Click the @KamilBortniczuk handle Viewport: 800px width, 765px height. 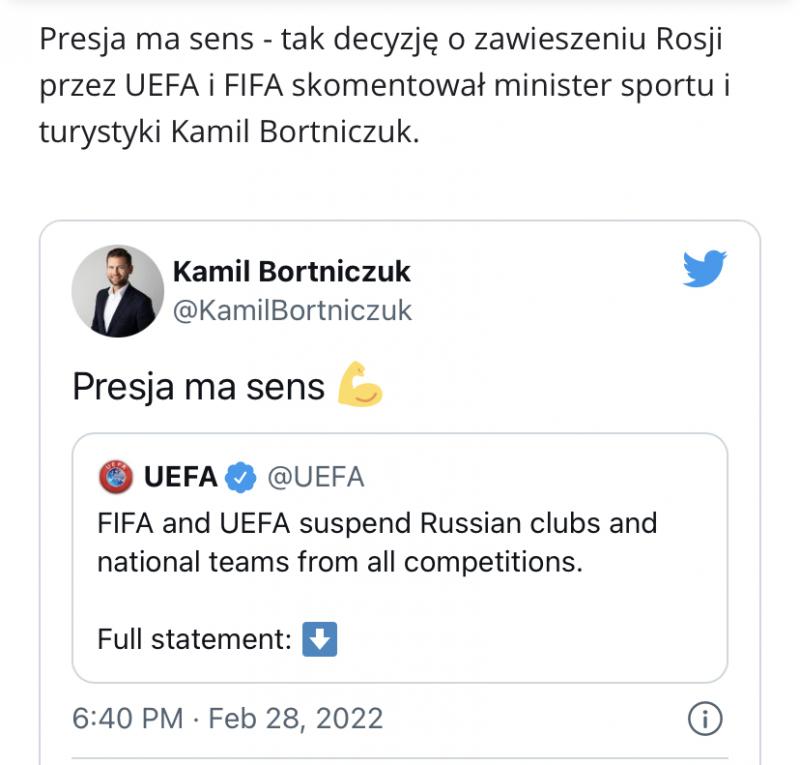pyautogui.click(x=292, y=310)
